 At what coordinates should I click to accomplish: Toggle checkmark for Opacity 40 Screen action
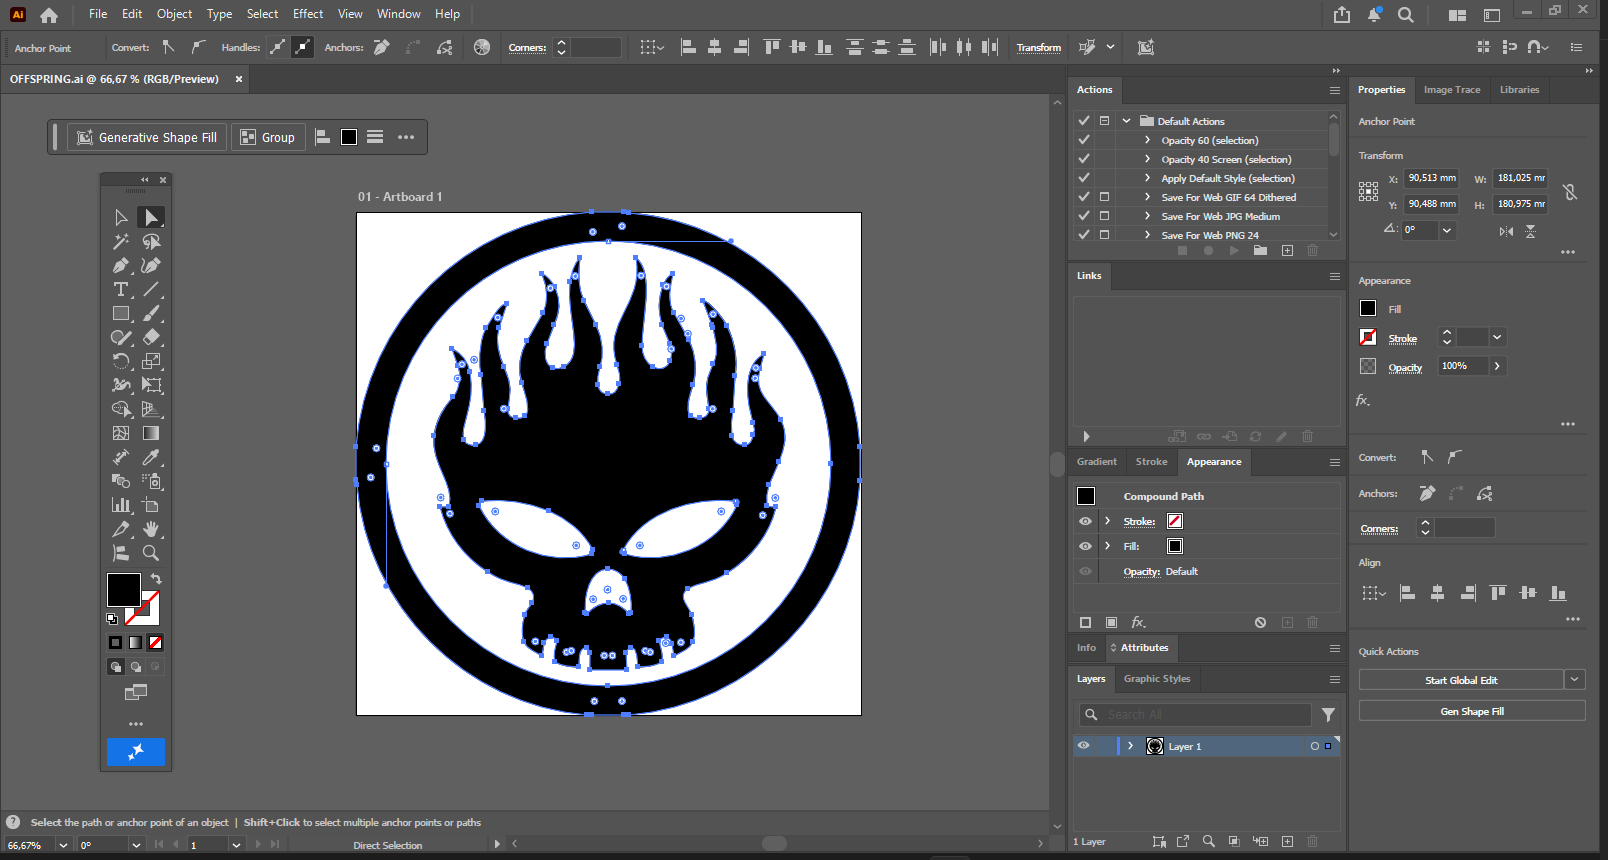[x=1083, y=159]
